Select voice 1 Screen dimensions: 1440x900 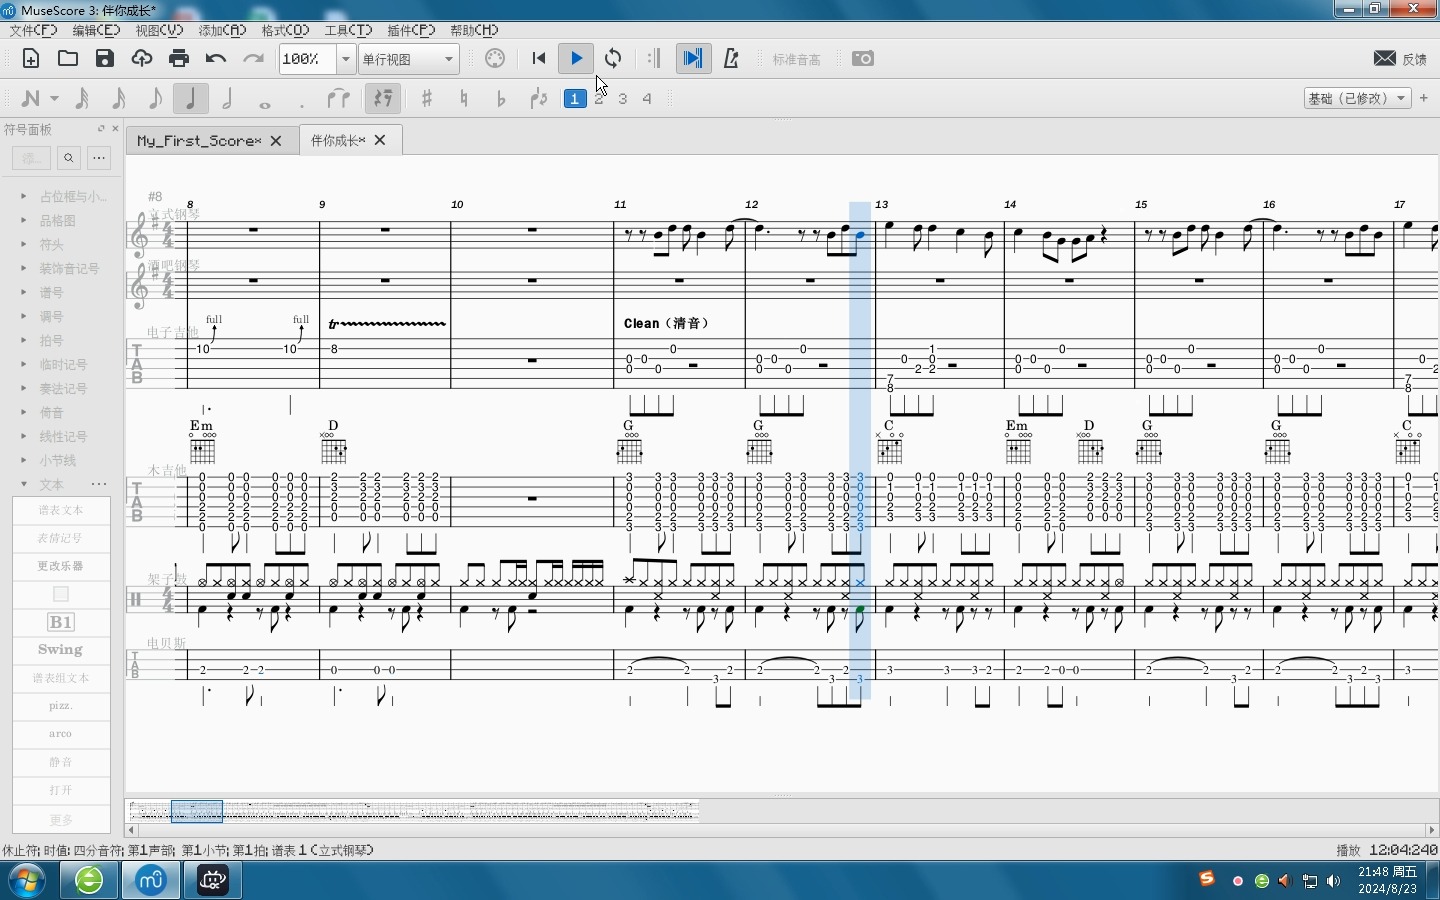pyautogui.click(x=575, y=98)
